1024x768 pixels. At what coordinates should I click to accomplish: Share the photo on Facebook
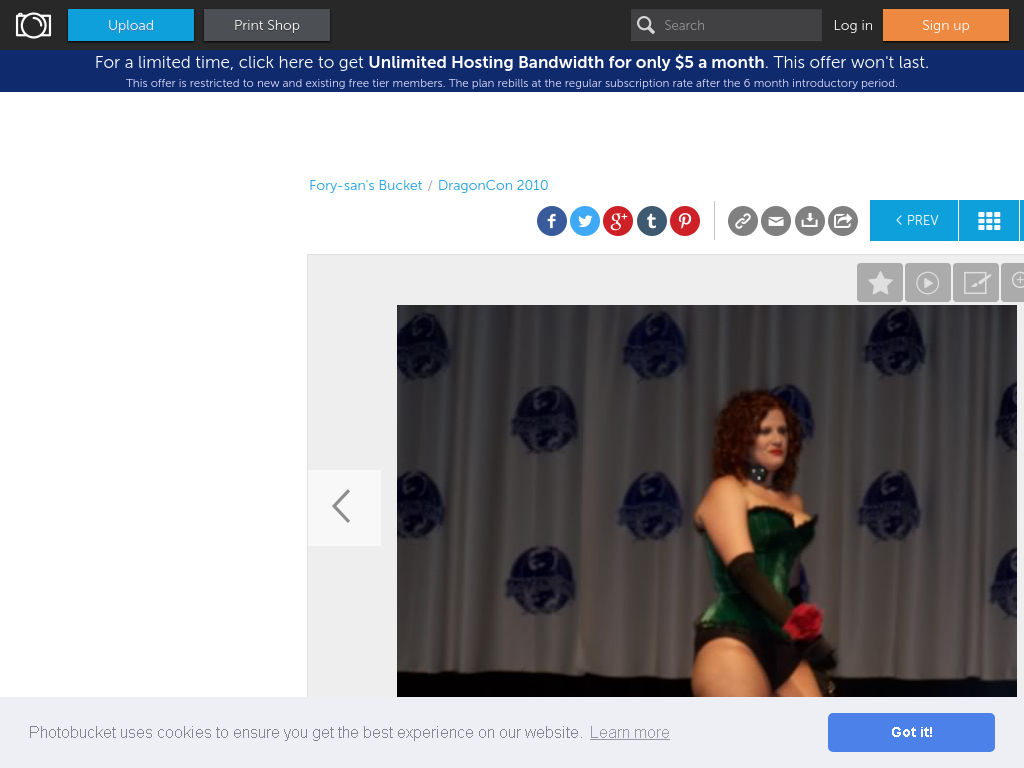(552, 221)
